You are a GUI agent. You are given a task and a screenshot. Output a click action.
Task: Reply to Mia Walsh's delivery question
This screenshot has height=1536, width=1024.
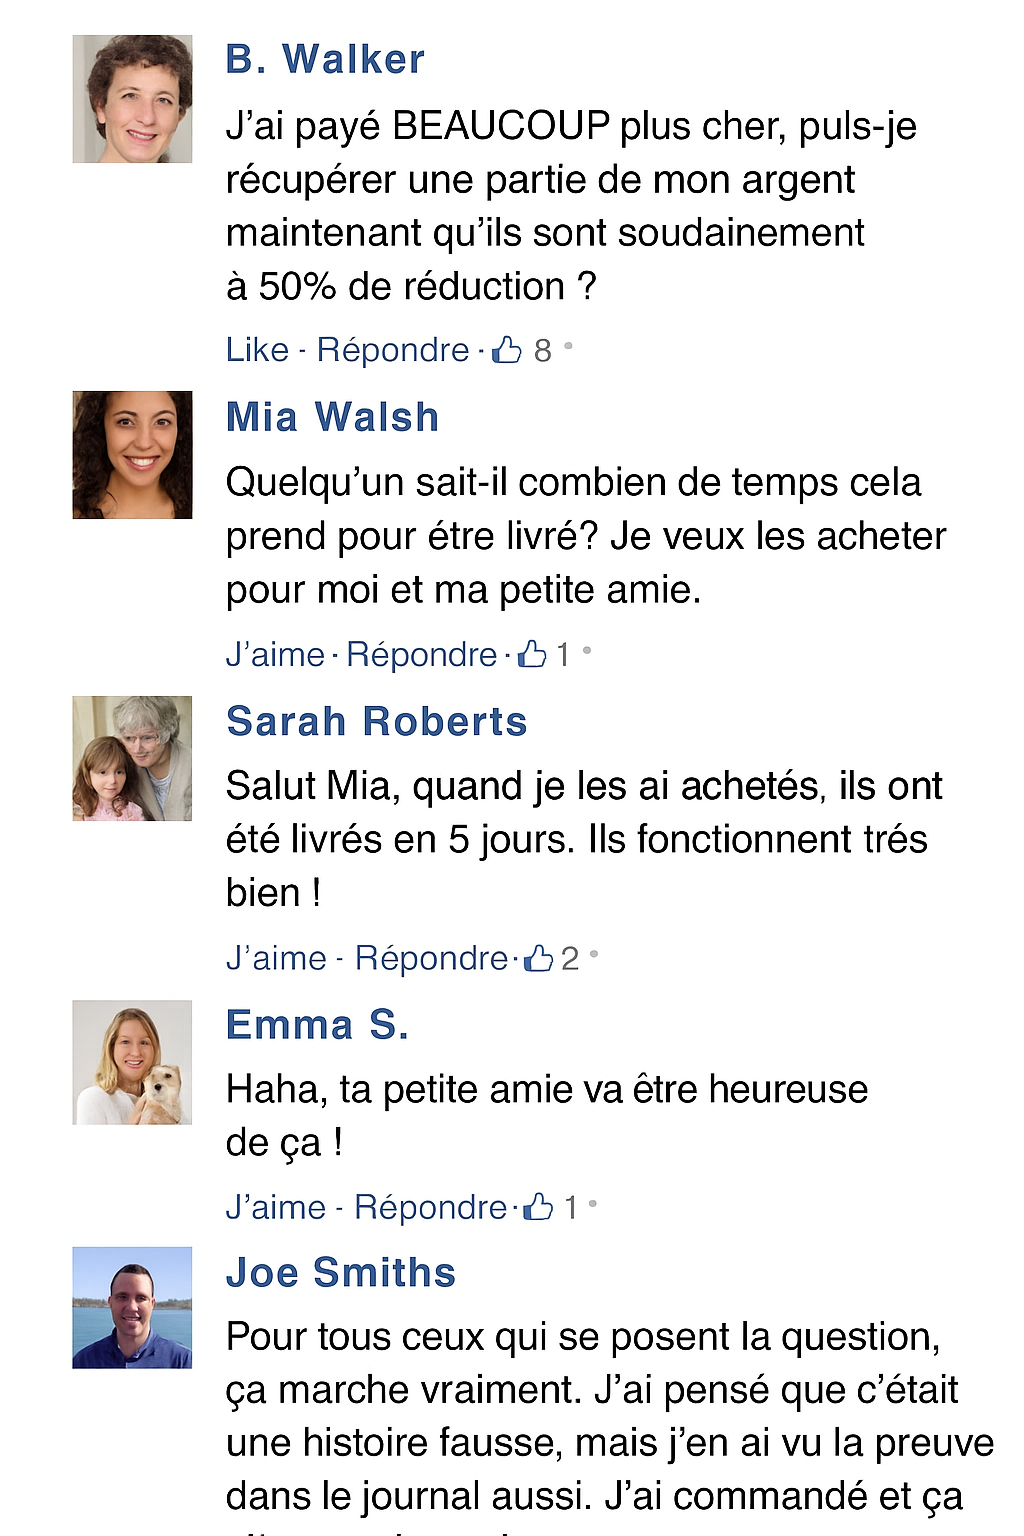(x=421, y=655)
